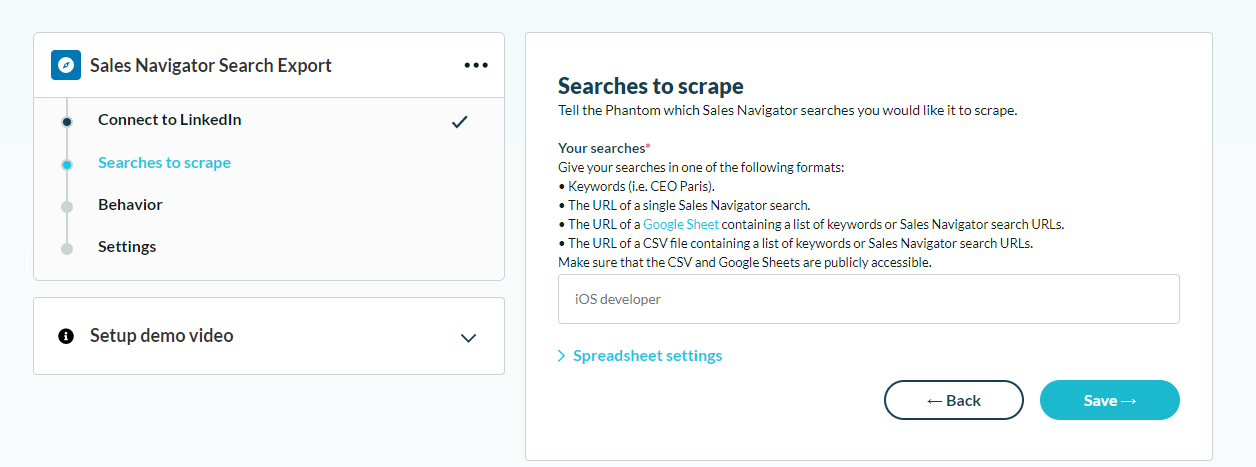Click the single Sales Navigator search bullet
The image size is (1256, 467).
(x=684, y=205)
